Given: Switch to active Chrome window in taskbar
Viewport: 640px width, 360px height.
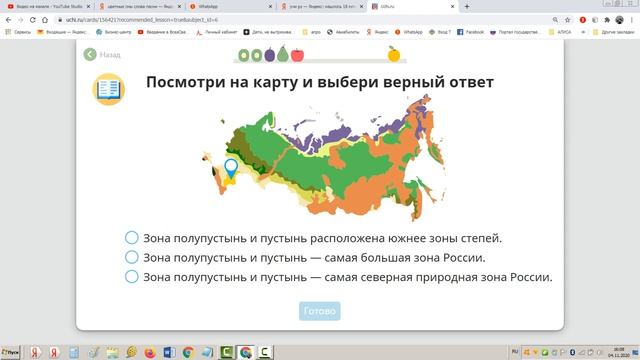Looking at the screenshot, I should (245, 352).
